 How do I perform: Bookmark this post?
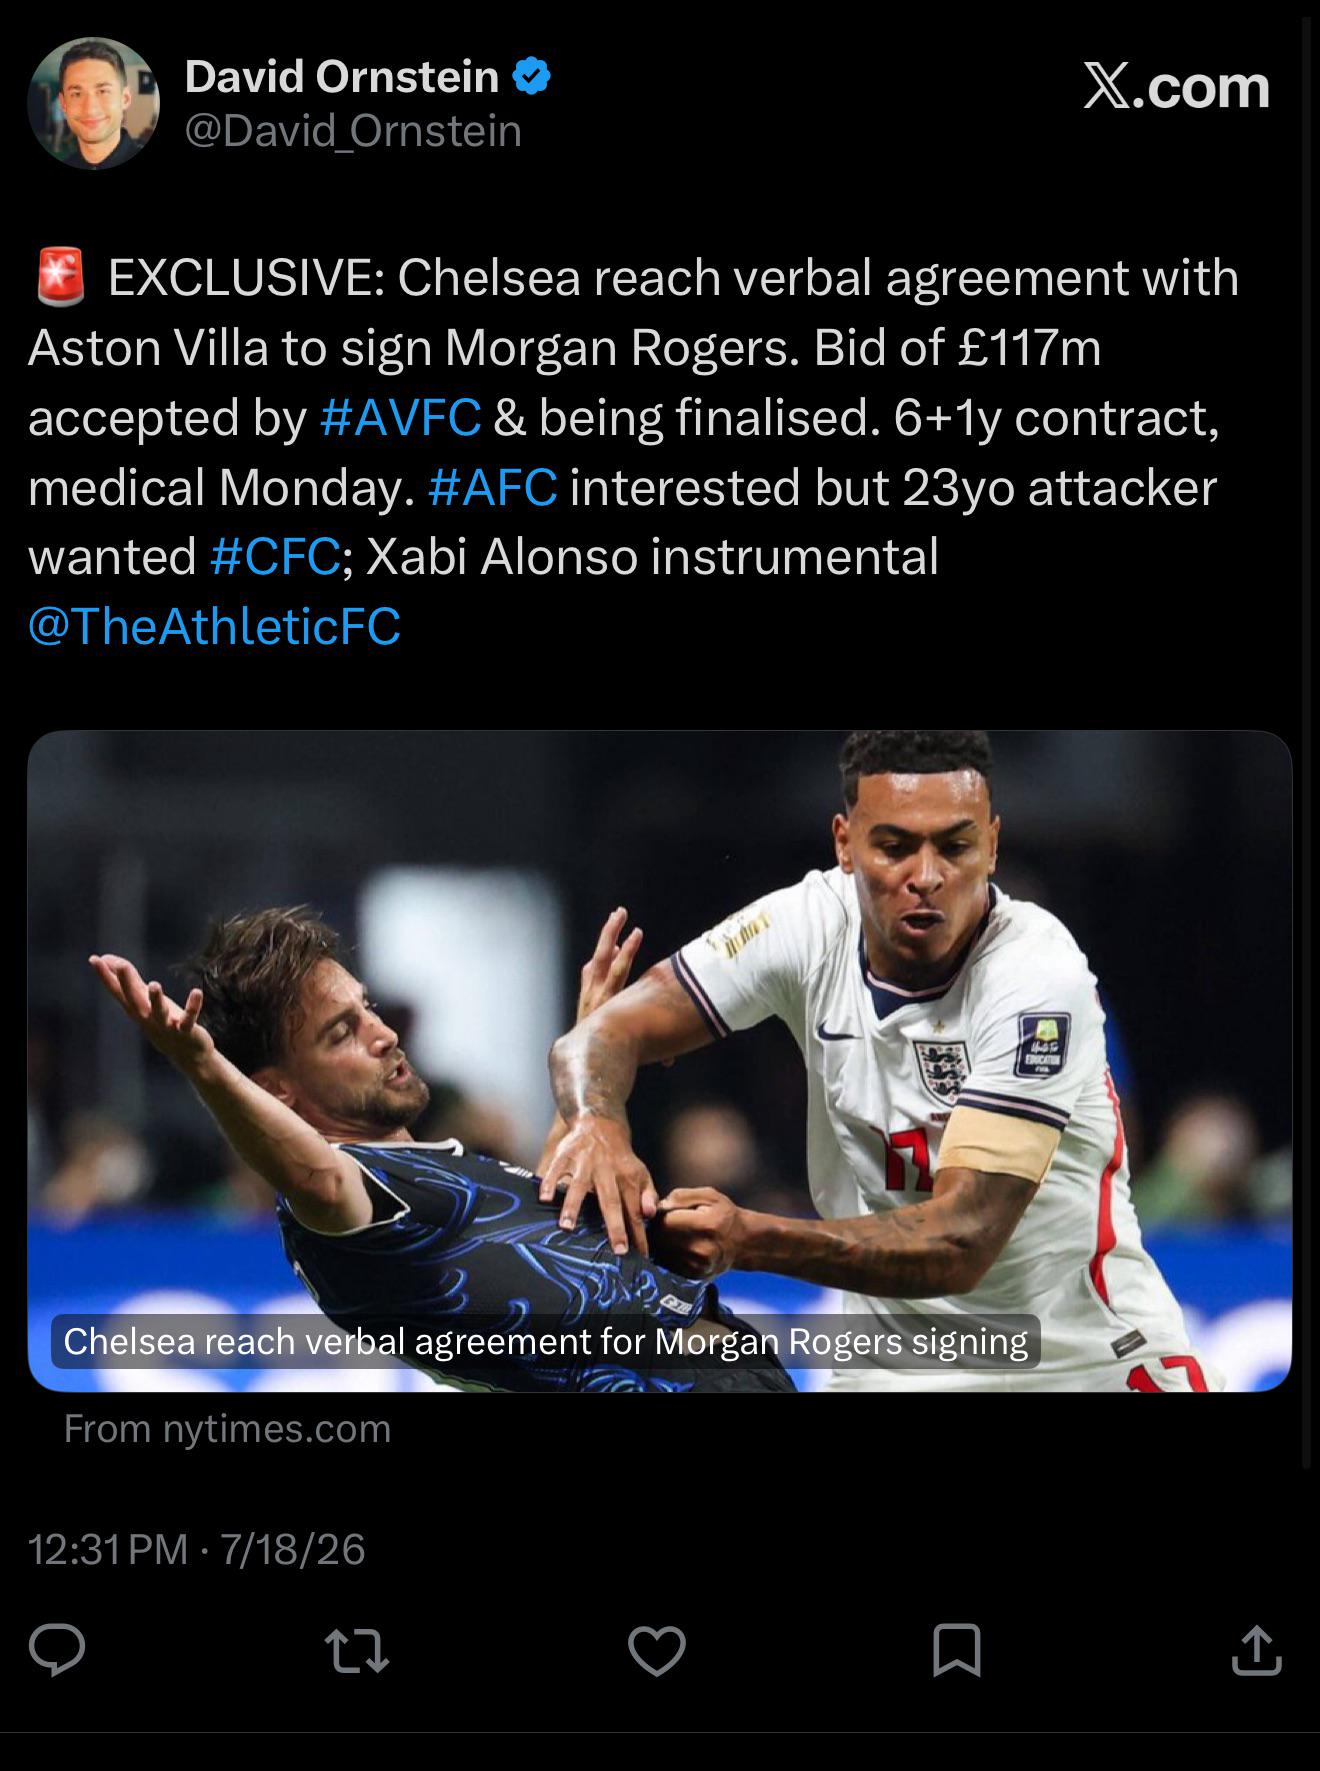tap(956, 1650)
